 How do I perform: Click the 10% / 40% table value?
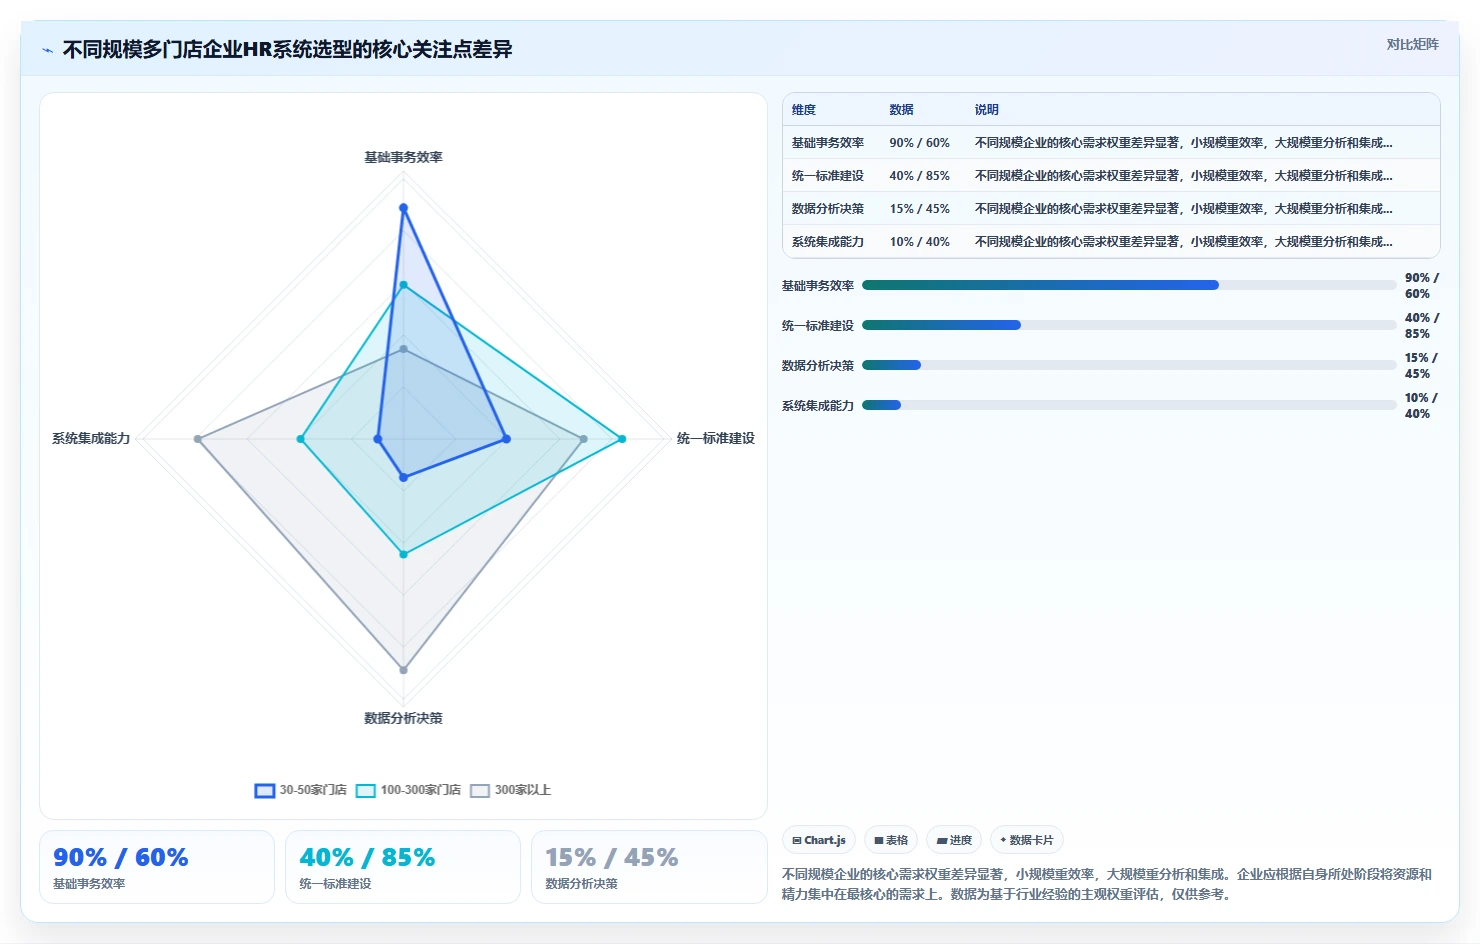tap(920, 242)
